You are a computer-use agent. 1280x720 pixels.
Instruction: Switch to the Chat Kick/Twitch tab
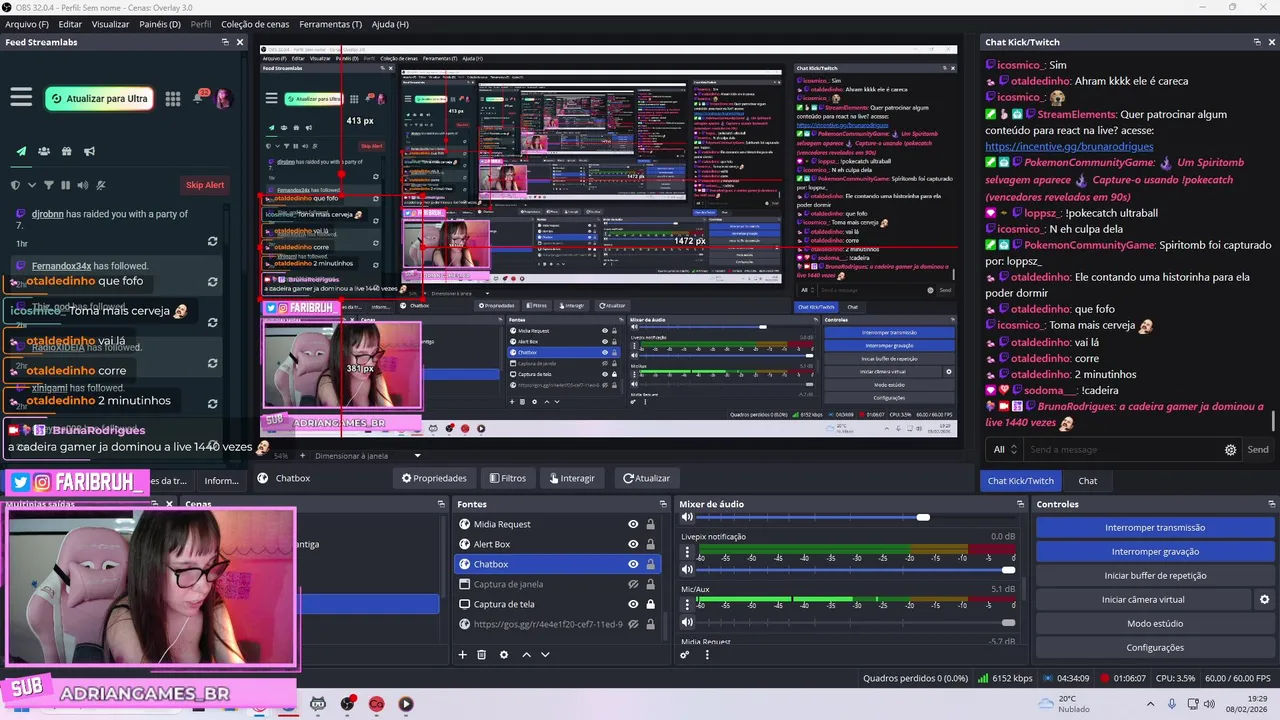(1021, 480)
